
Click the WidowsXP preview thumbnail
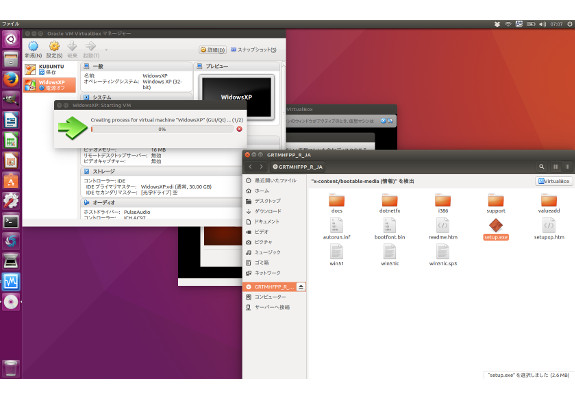(x=237, y=97)
